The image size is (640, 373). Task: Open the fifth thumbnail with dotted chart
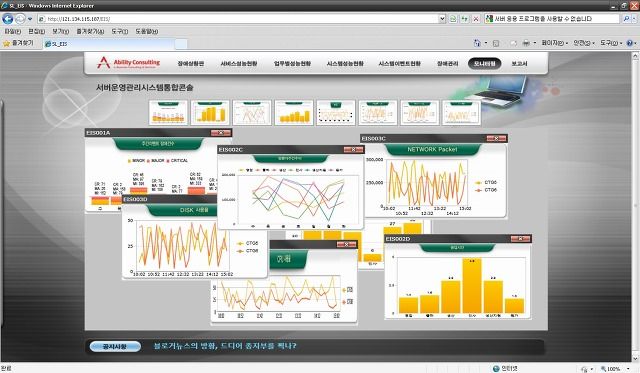tap(336, 112)
